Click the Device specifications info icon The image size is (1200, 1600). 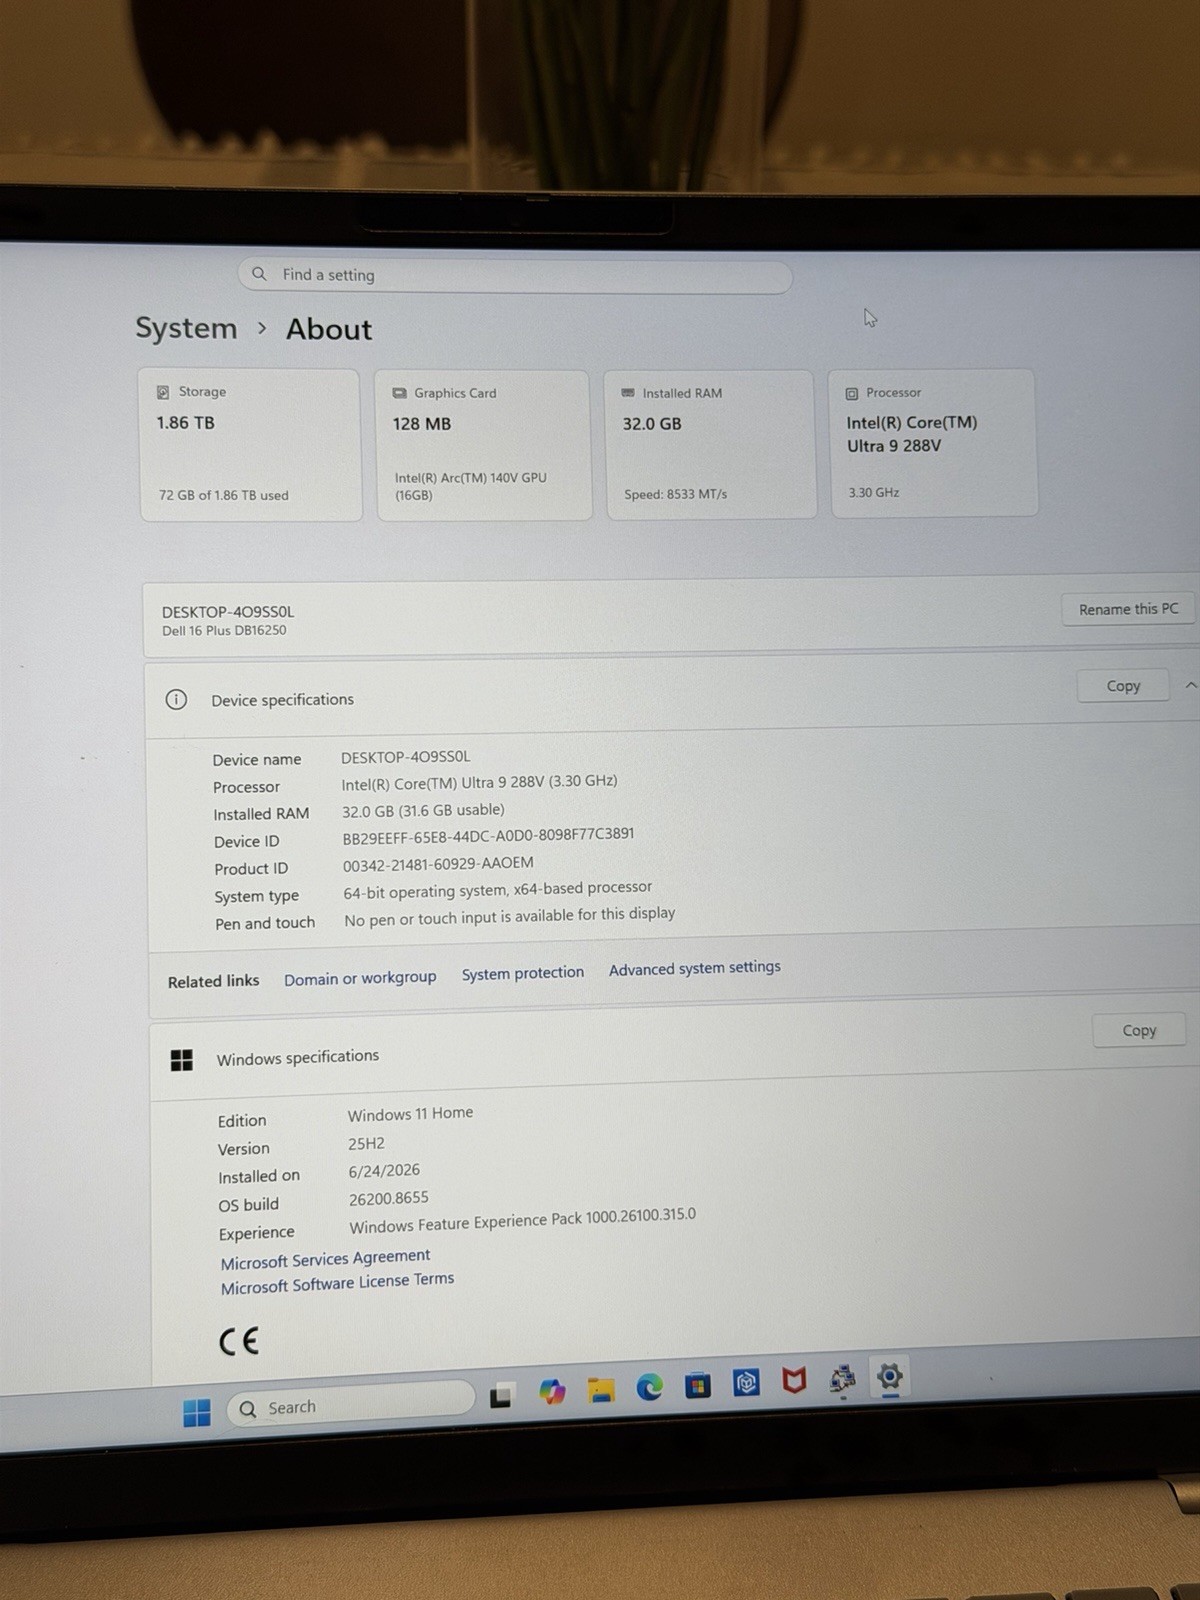pos(176,699)
